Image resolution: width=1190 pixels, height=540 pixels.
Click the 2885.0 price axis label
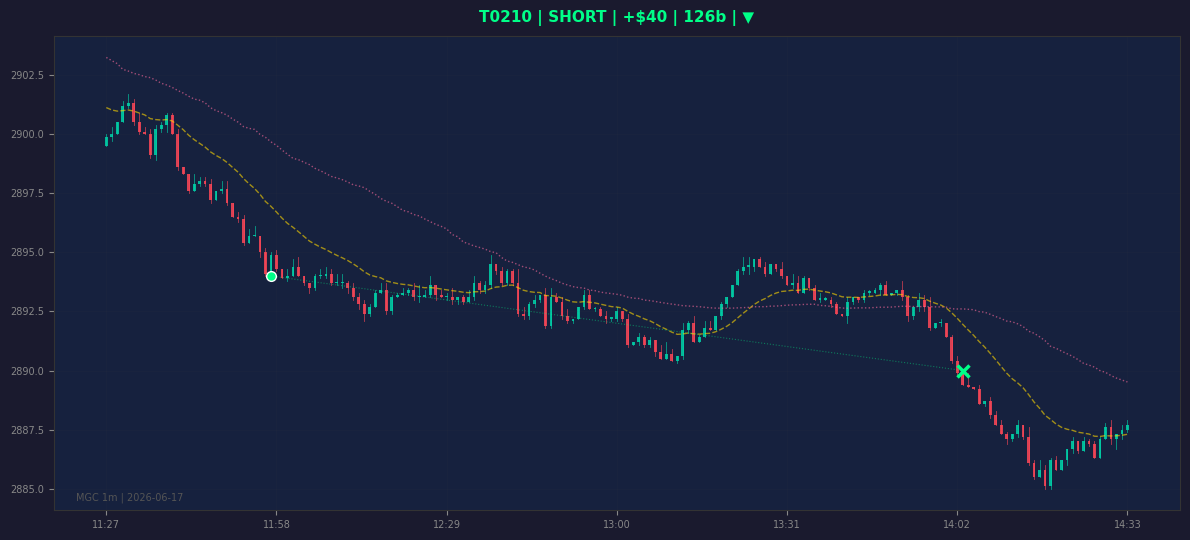pos(27,489)
